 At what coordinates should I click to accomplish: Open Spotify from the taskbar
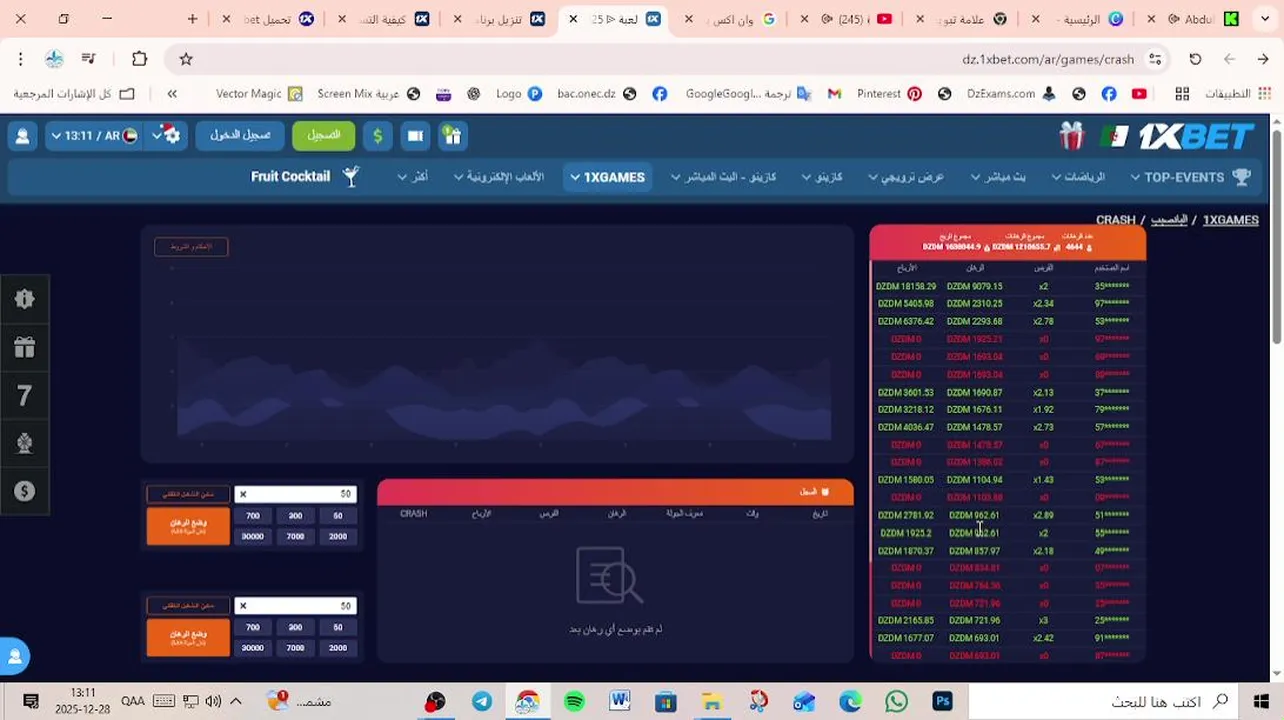pos(574,701)
